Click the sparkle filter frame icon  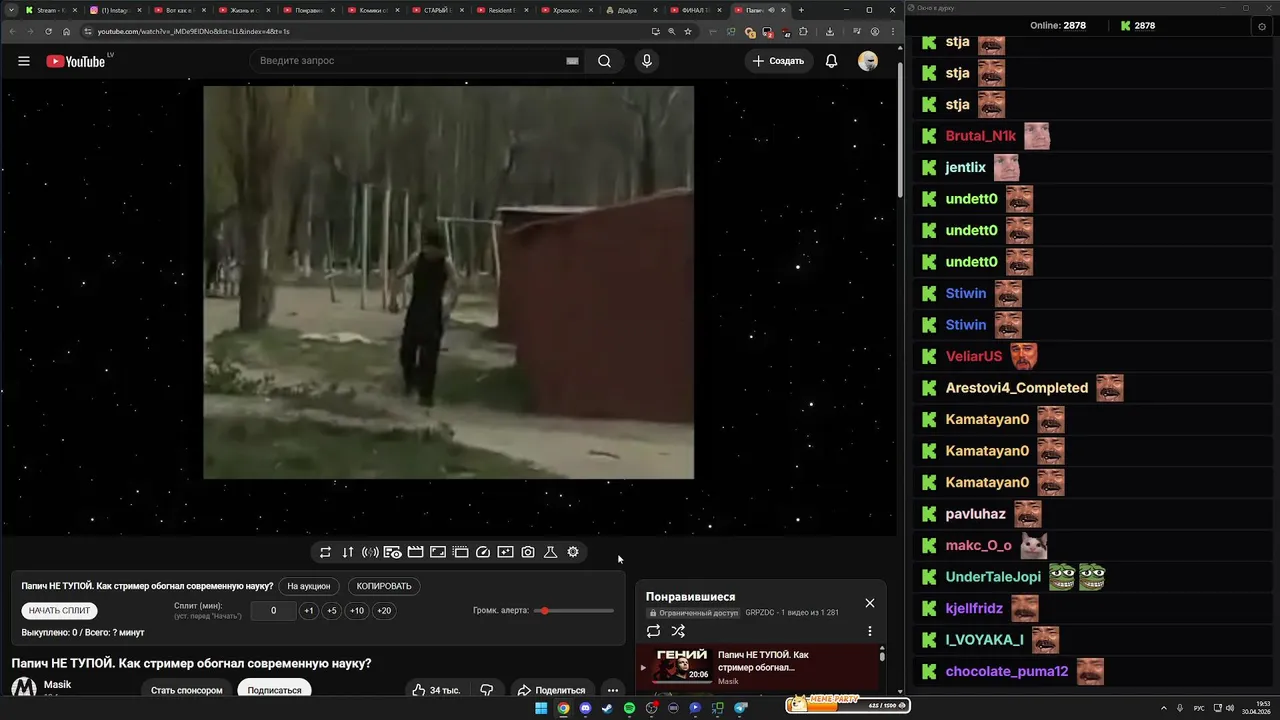tap(505, 552)
